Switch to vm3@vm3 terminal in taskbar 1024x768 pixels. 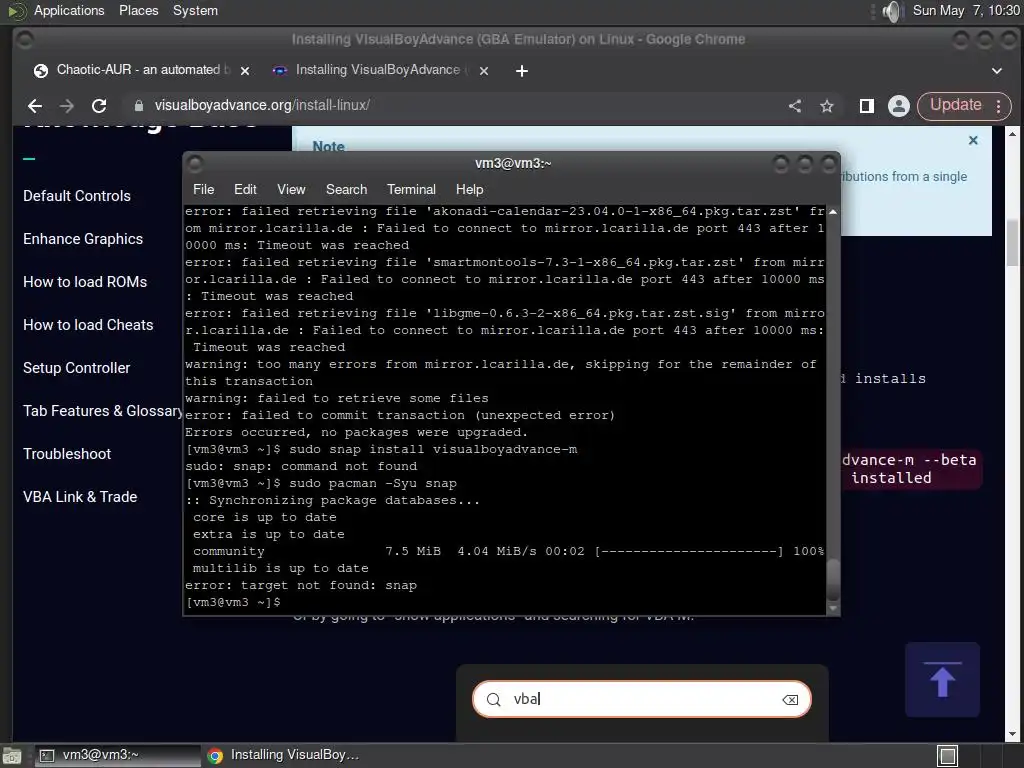[x=117, y=756]
